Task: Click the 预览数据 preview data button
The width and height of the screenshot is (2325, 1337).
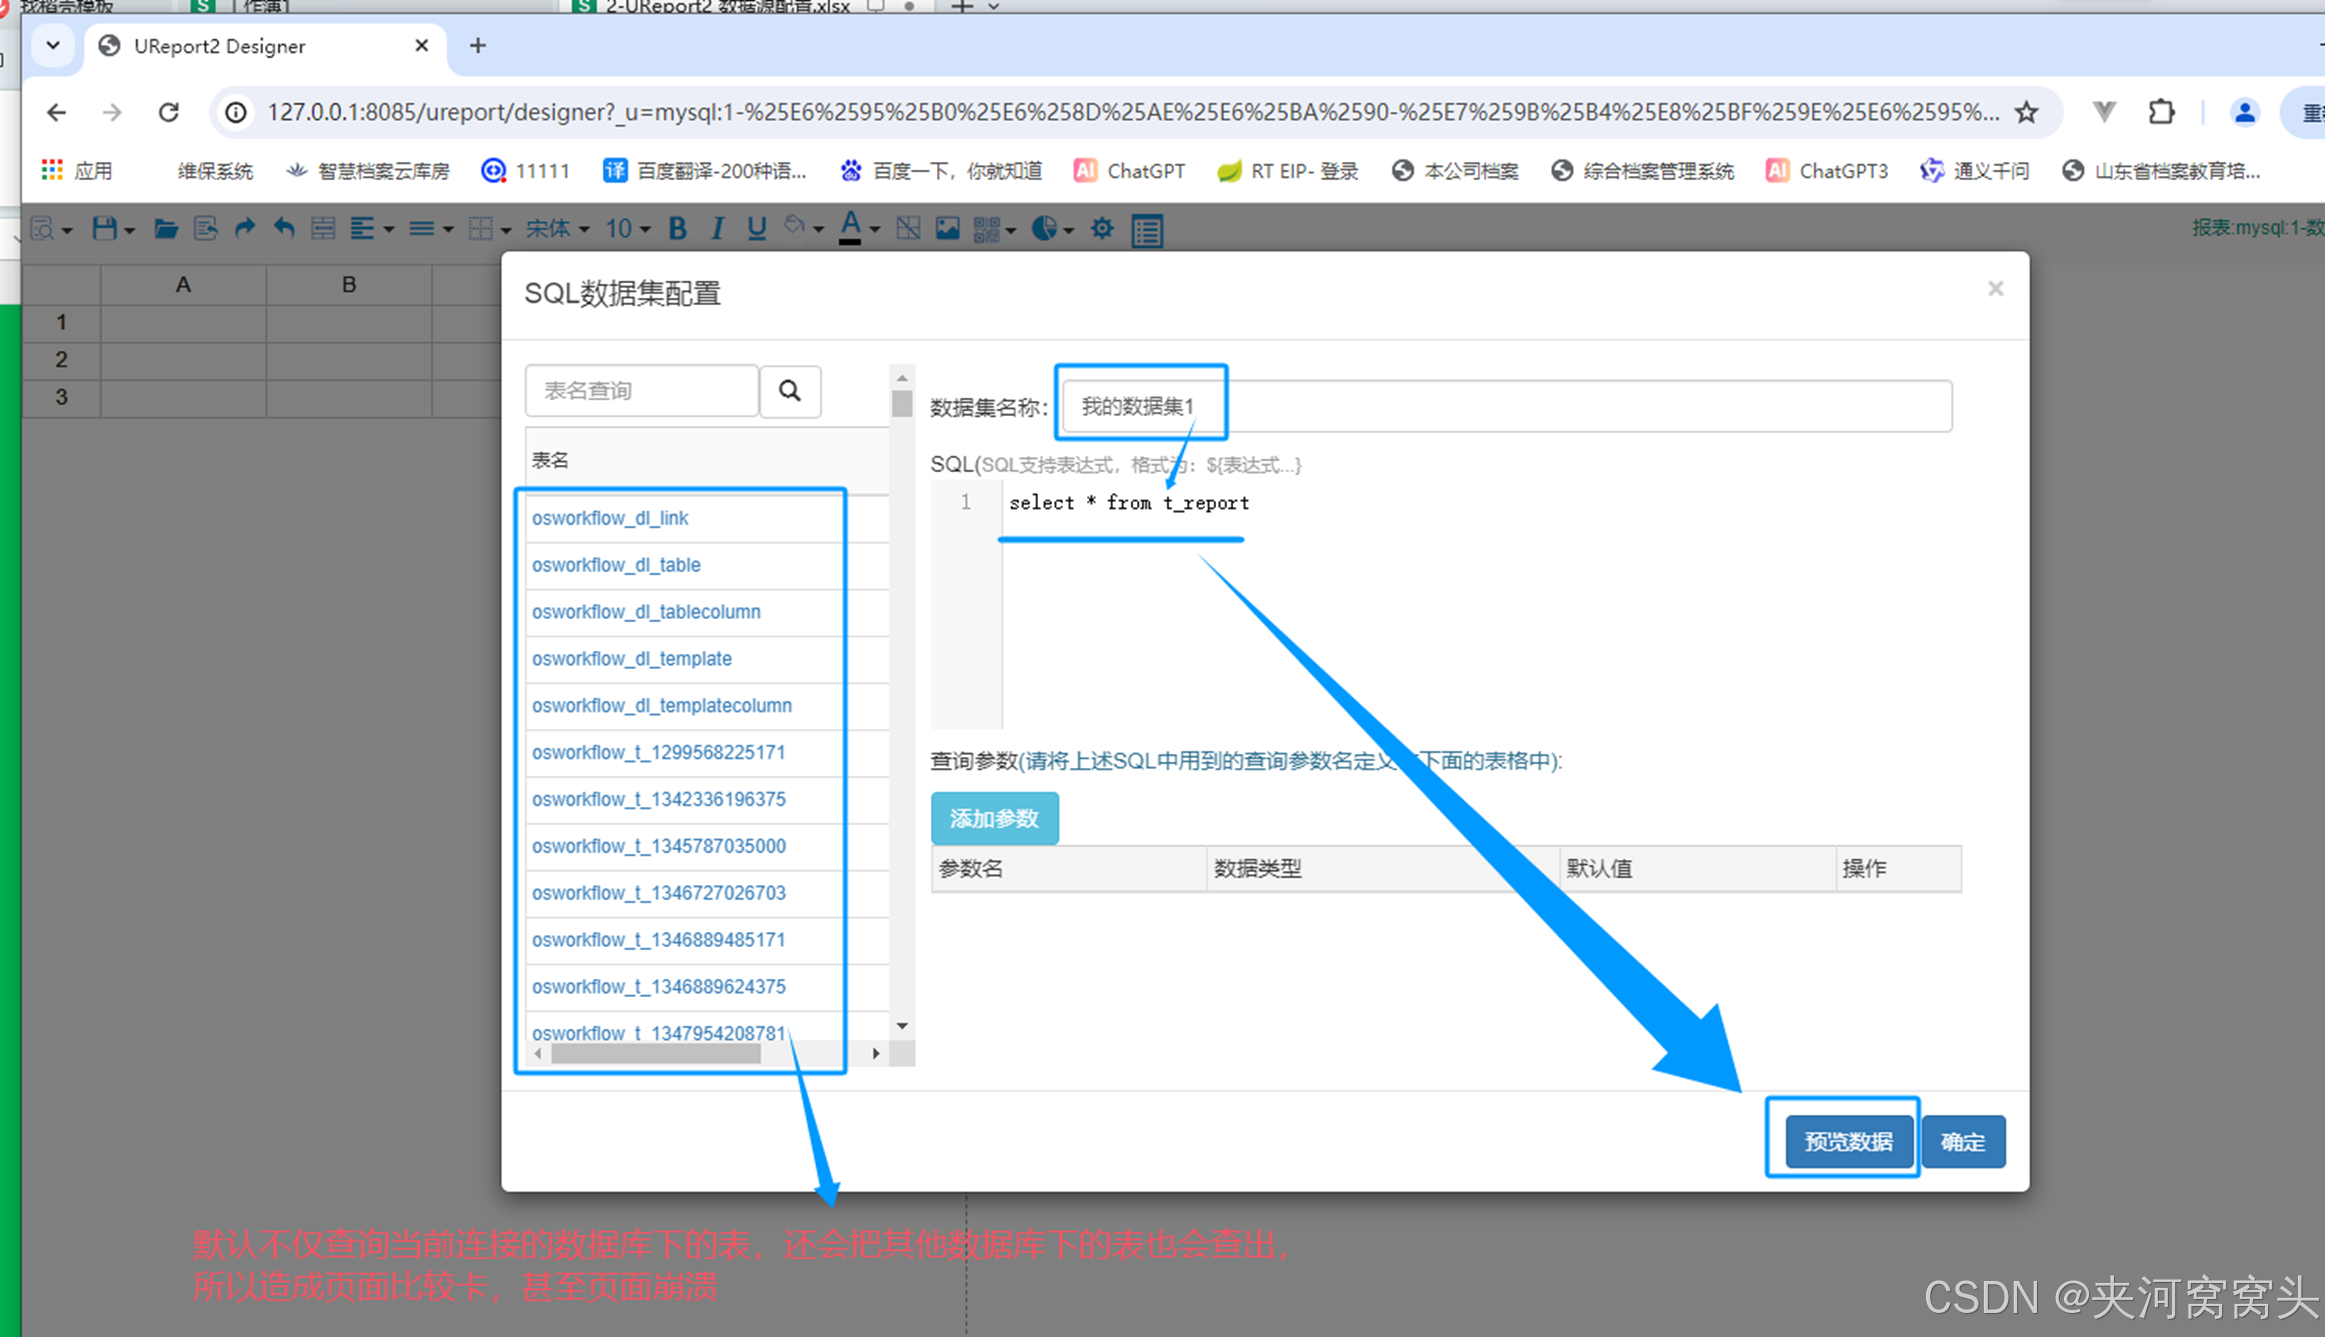Action: [1847, 1141]
